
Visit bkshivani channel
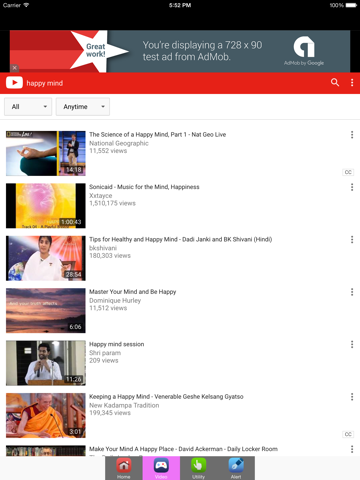point(103,248)
